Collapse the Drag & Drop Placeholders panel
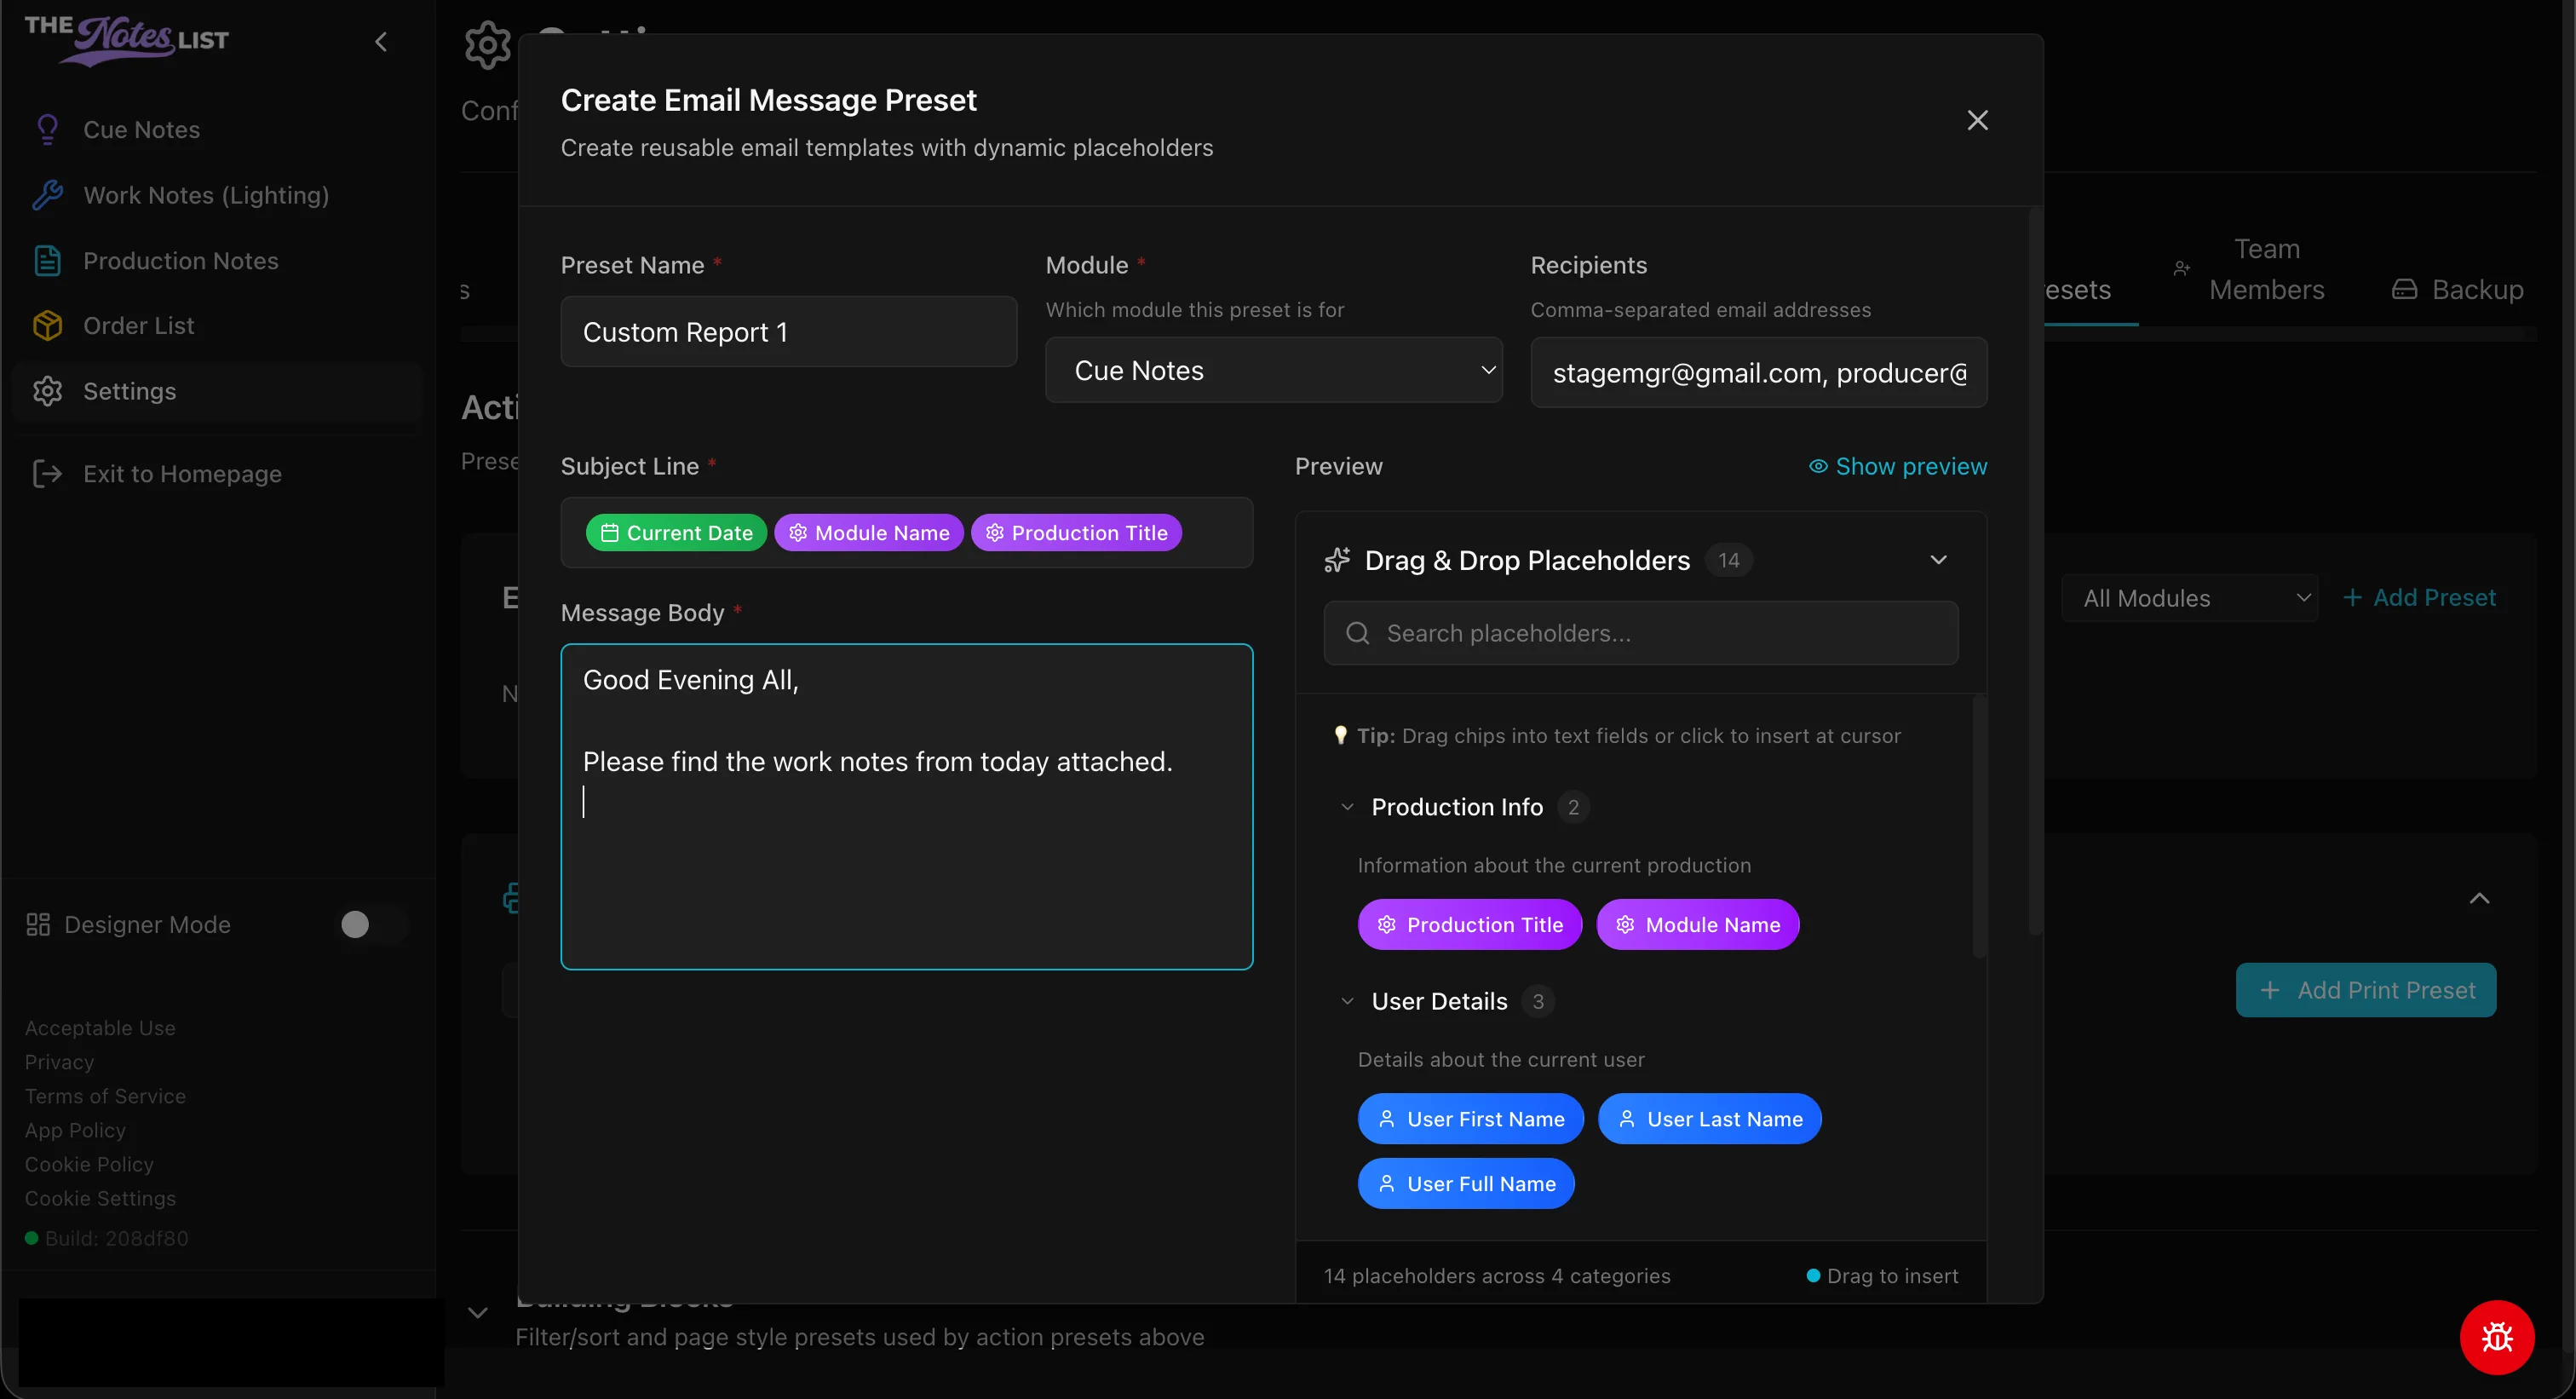 [x=1938, y=560]
